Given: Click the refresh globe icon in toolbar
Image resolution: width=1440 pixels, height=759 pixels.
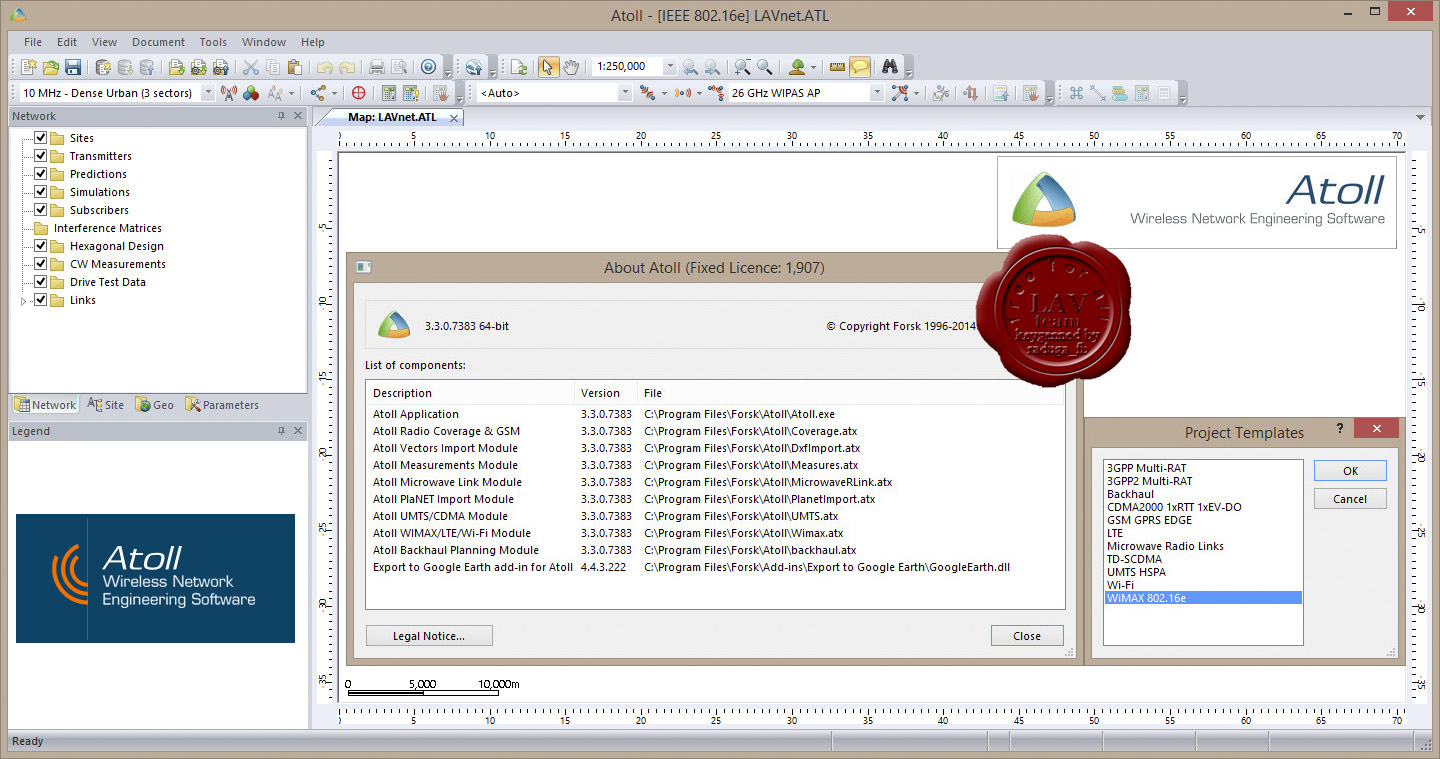Looking at the screenshot, I should pyautogui.click(x=473, y=67).
